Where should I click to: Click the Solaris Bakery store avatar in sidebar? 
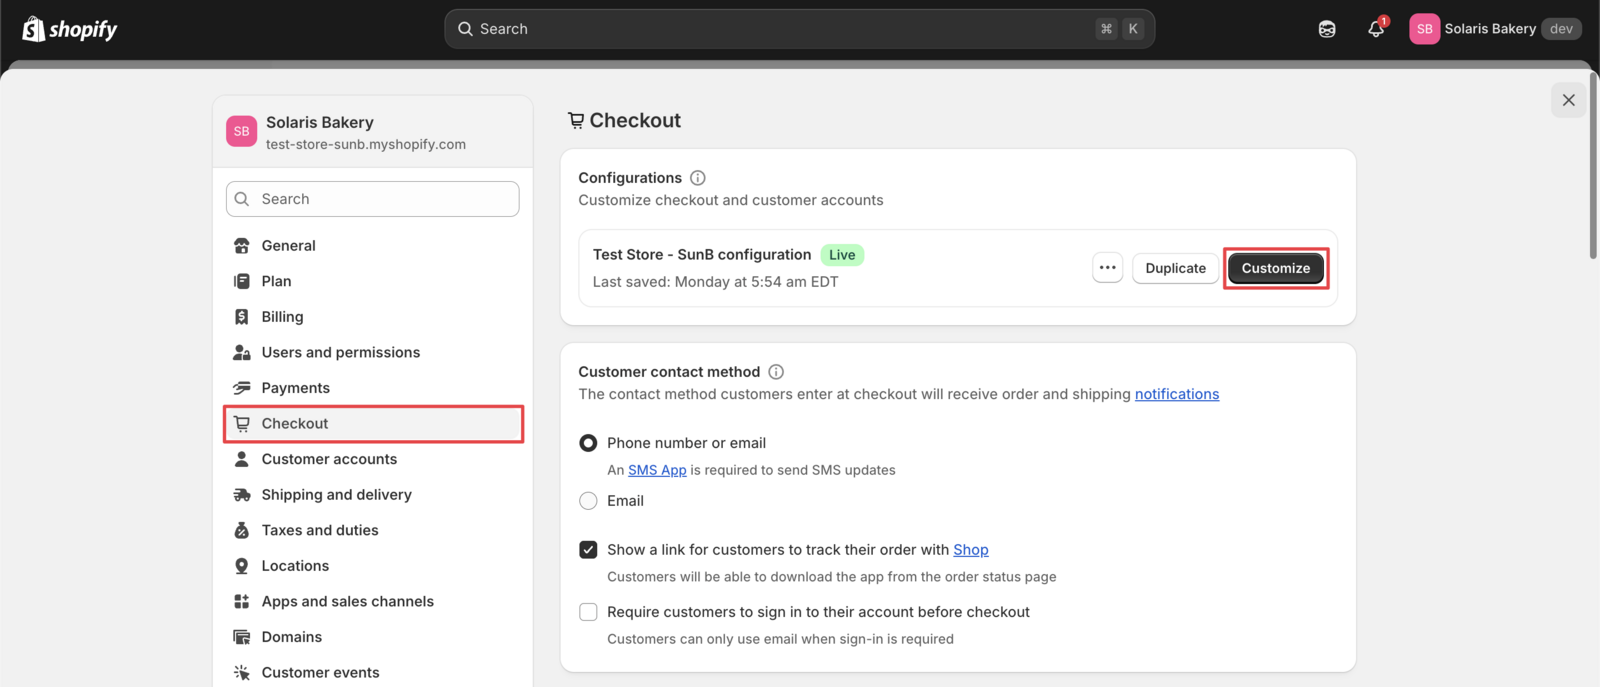(241, 131)
